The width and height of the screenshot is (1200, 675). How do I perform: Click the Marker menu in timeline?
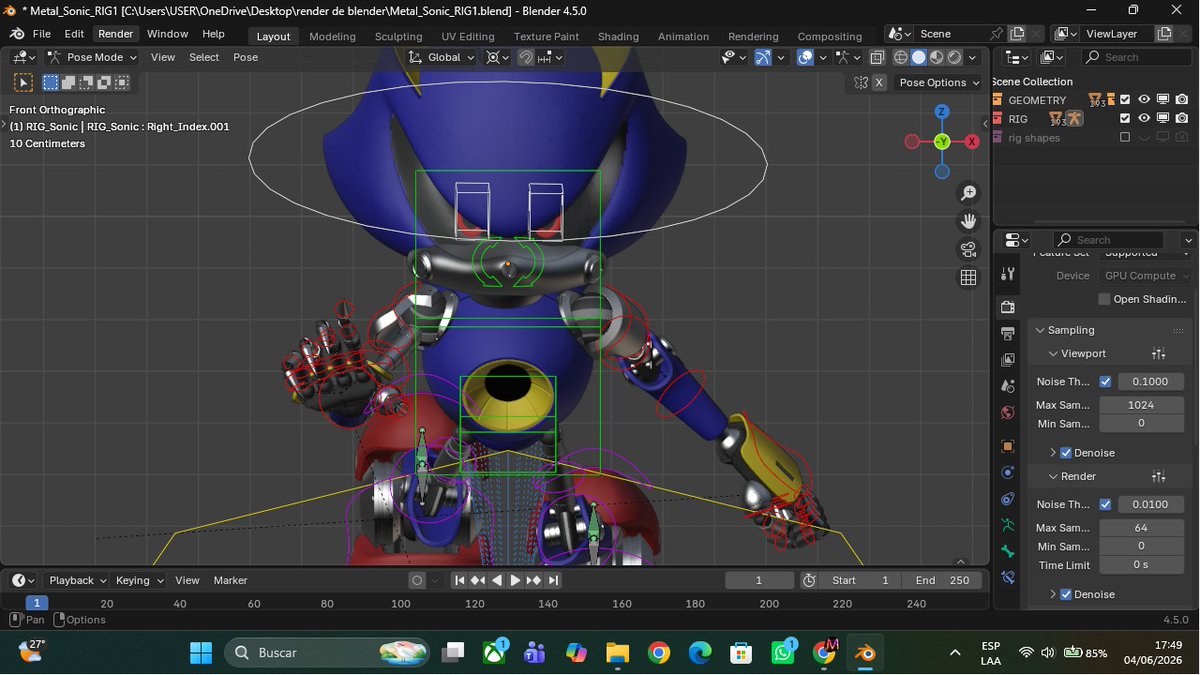pos(230,580)
